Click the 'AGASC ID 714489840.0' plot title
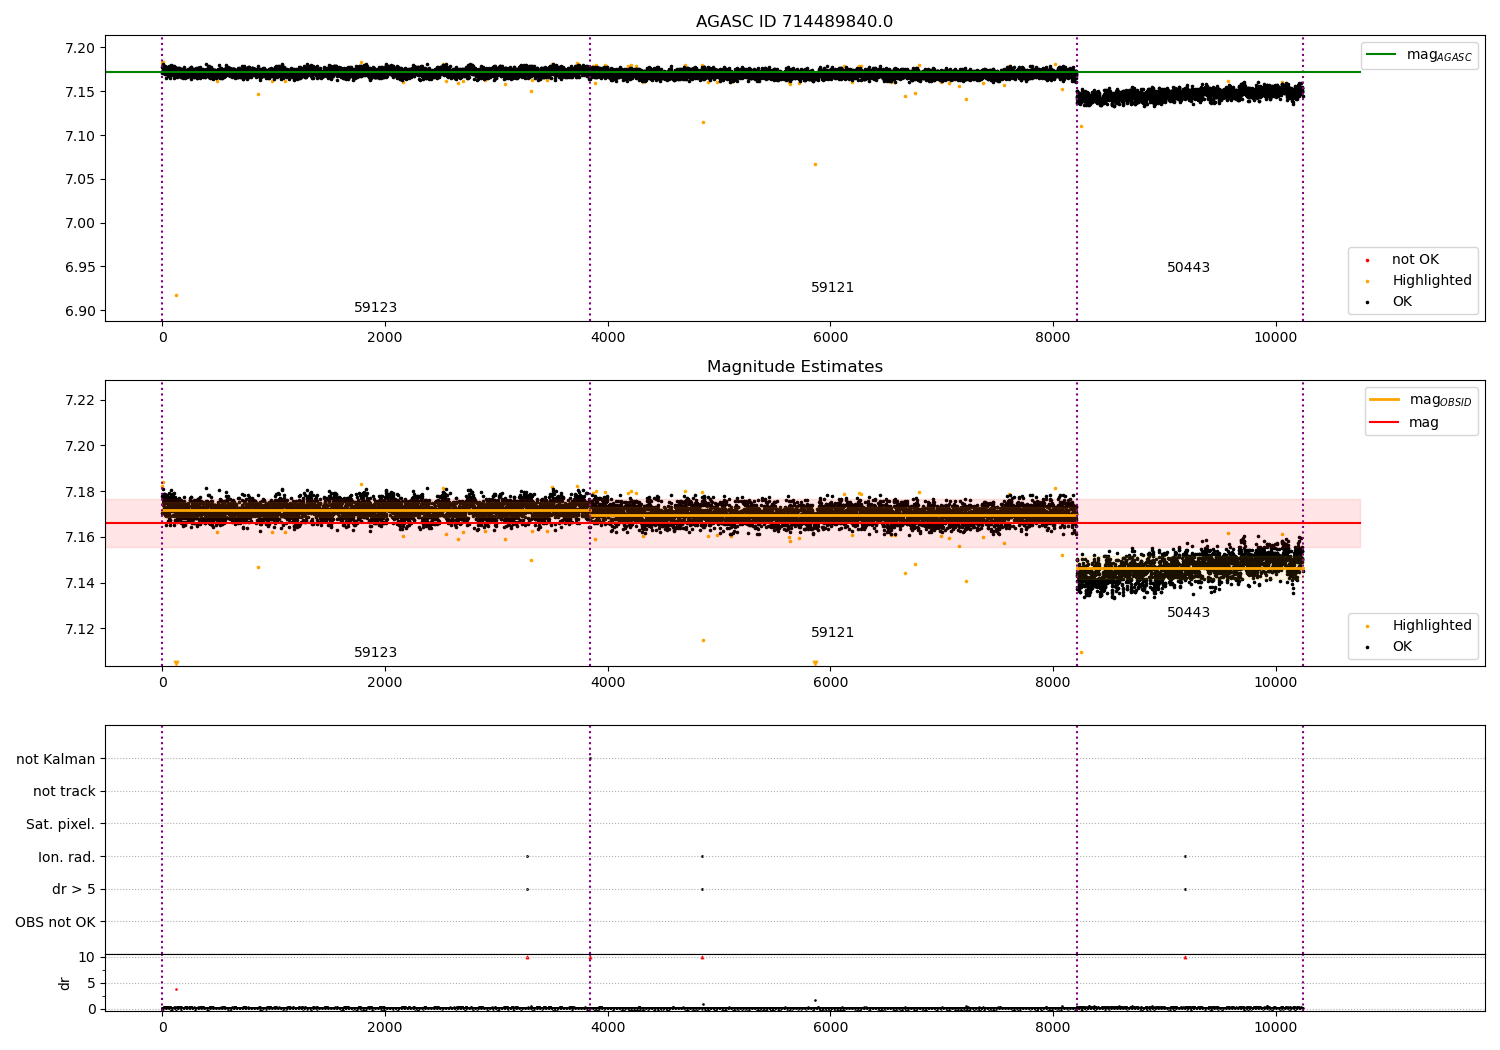Screen dimensions: 1500x1050 [x=794, y=22]
